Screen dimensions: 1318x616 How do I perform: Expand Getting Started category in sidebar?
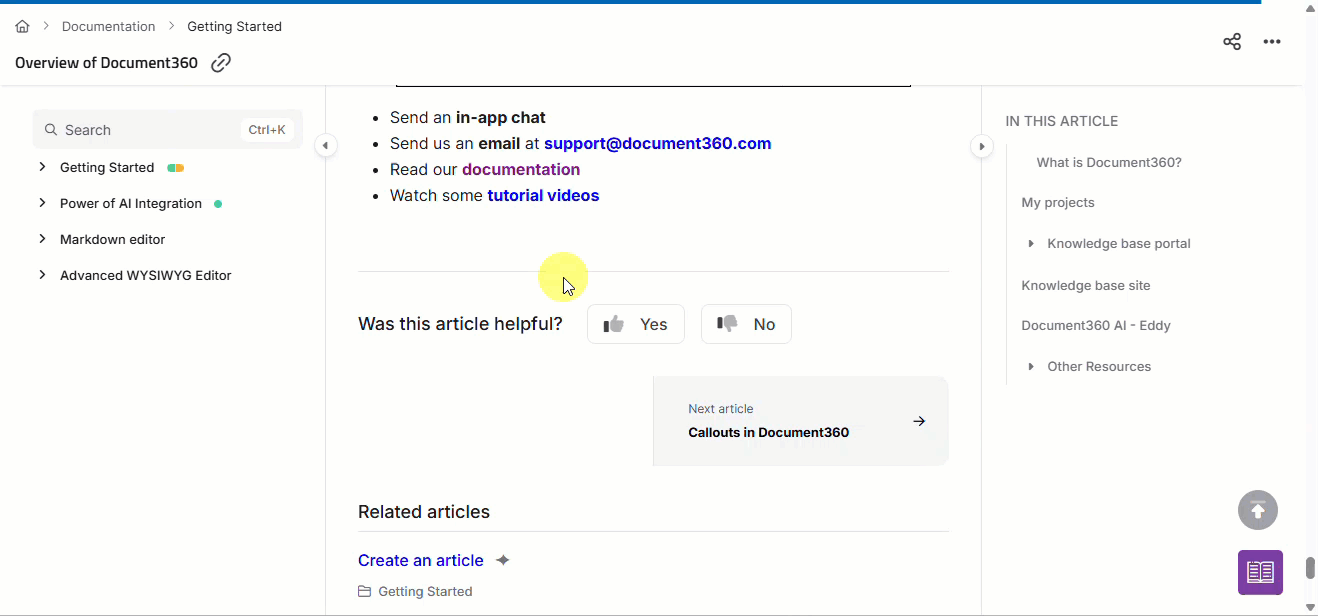[x=42, y=167]
